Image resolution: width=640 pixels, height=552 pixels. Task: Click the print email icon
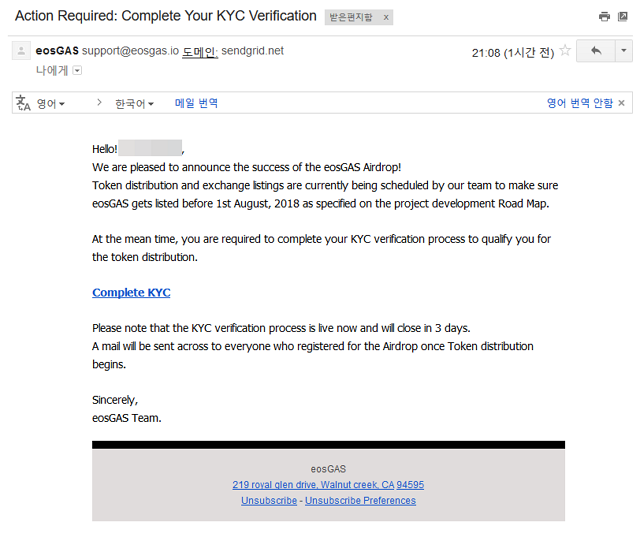click(604, 16)
